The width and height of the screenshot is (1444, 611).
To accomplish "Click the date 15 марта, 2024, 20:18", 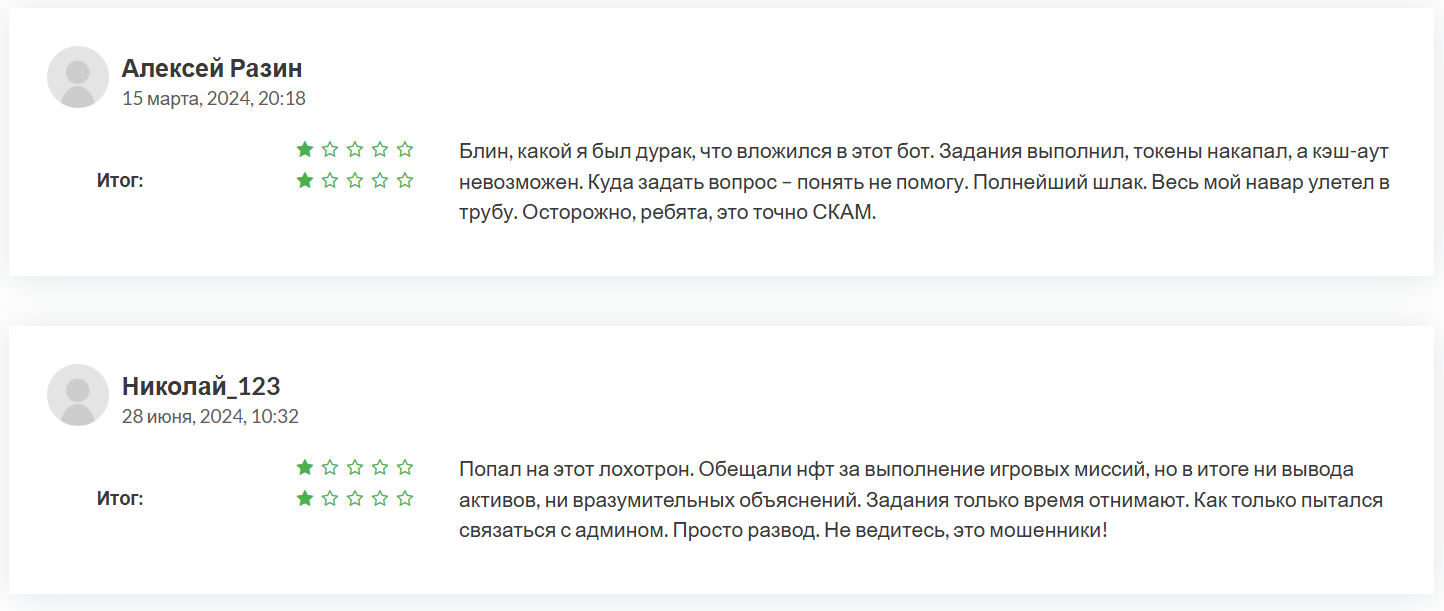I will click(214, 99).
